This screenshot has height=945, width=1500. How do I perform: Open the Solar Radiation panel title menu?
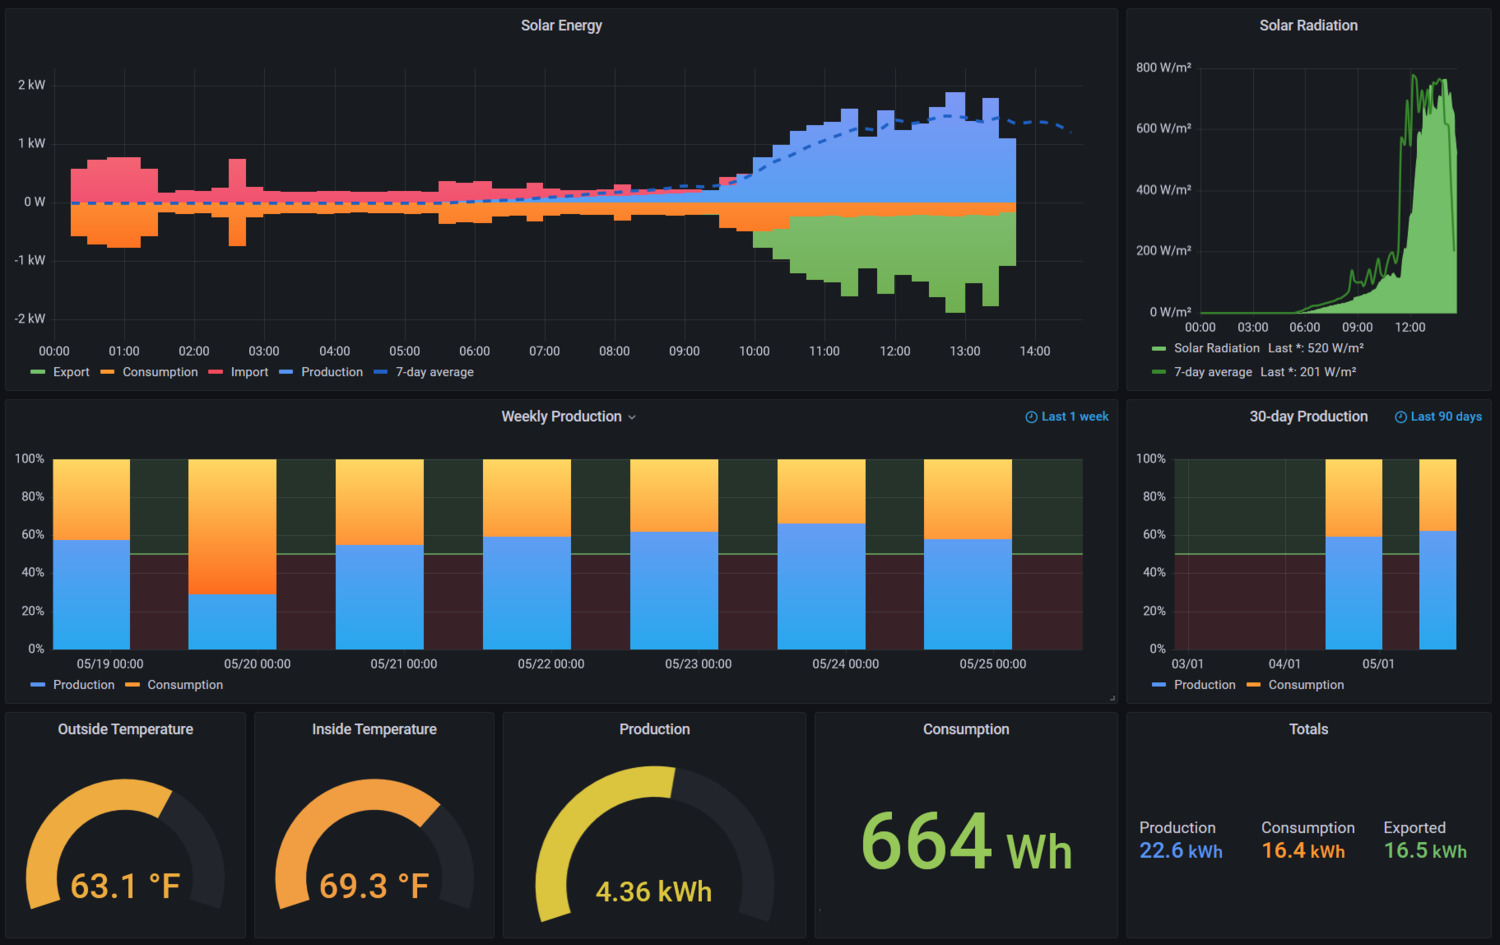click(1308, 26)
